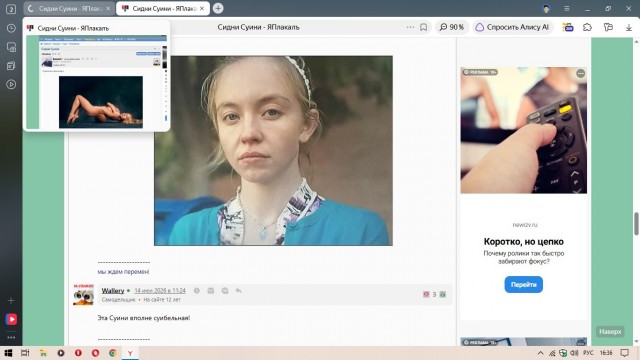Click the scrollbar down arrow
The image size is (640, 360).
[x=636, y=342]
